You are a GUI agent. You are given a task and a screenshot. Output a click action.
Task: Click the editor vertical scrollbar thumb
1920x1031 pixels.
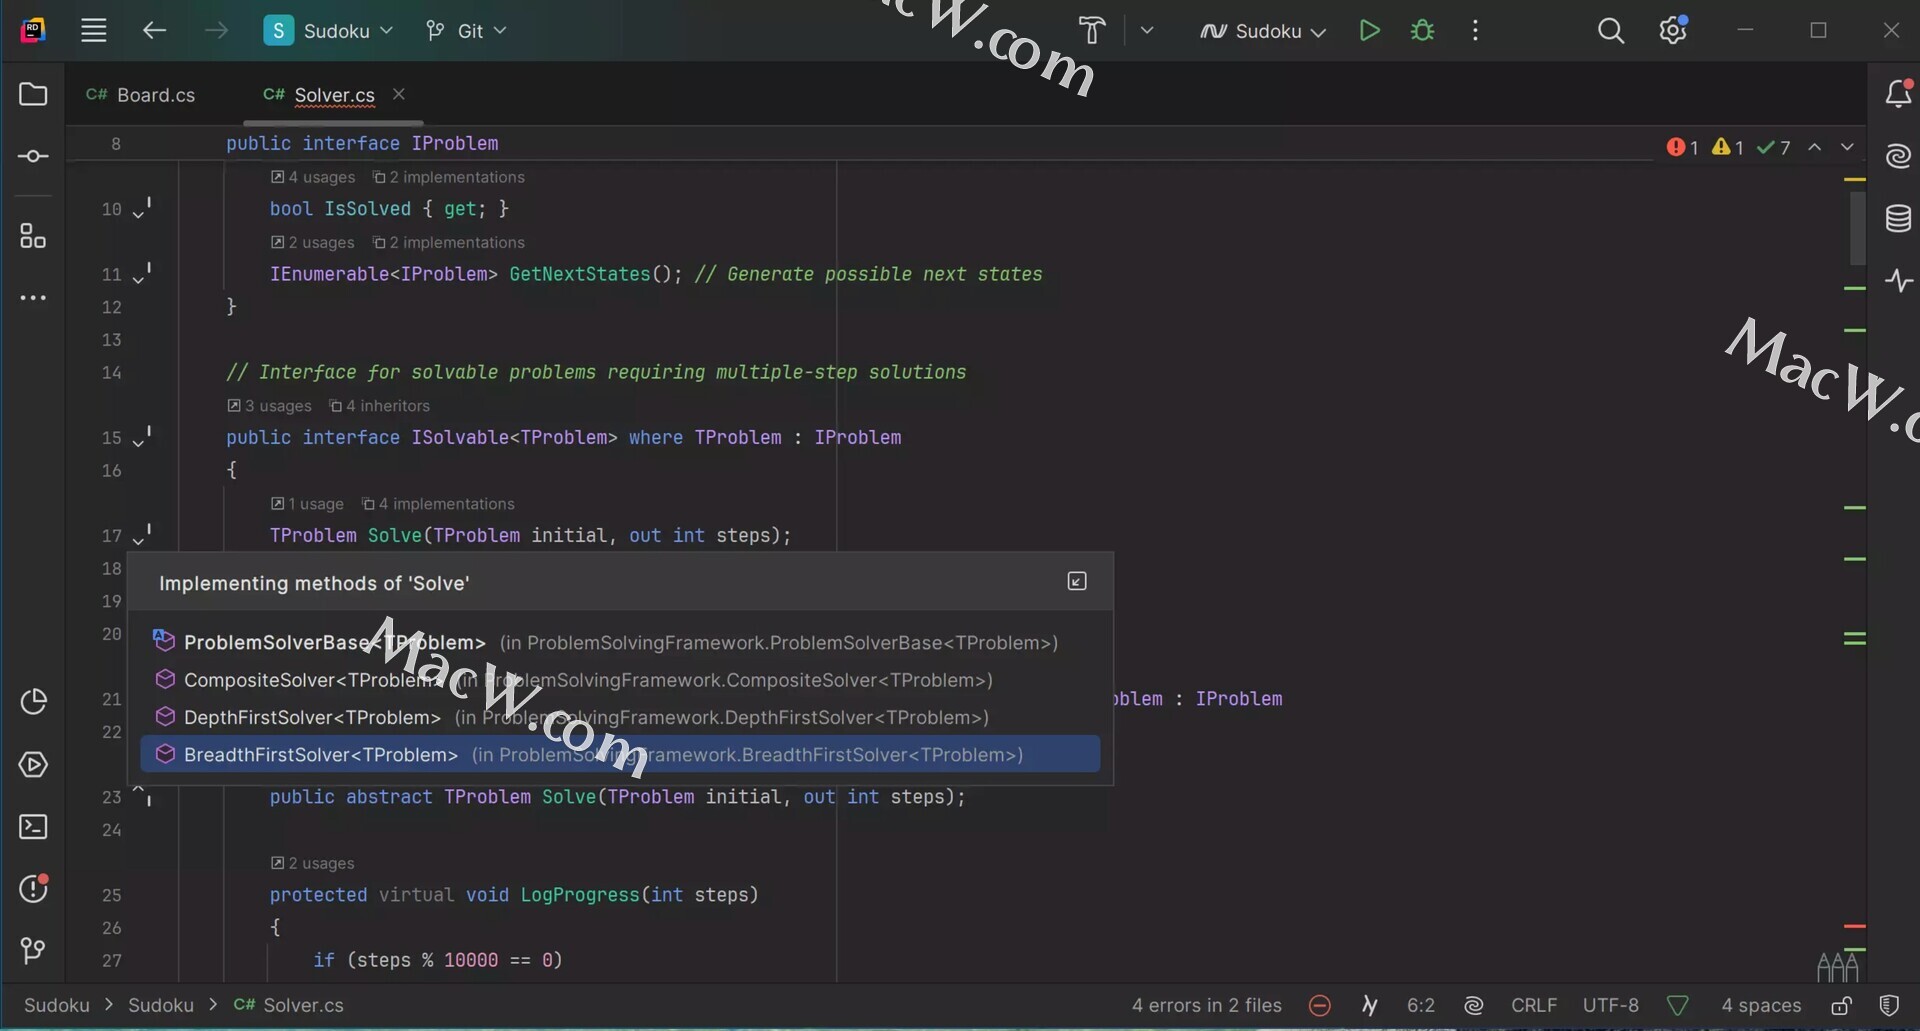coord(1856,228)
